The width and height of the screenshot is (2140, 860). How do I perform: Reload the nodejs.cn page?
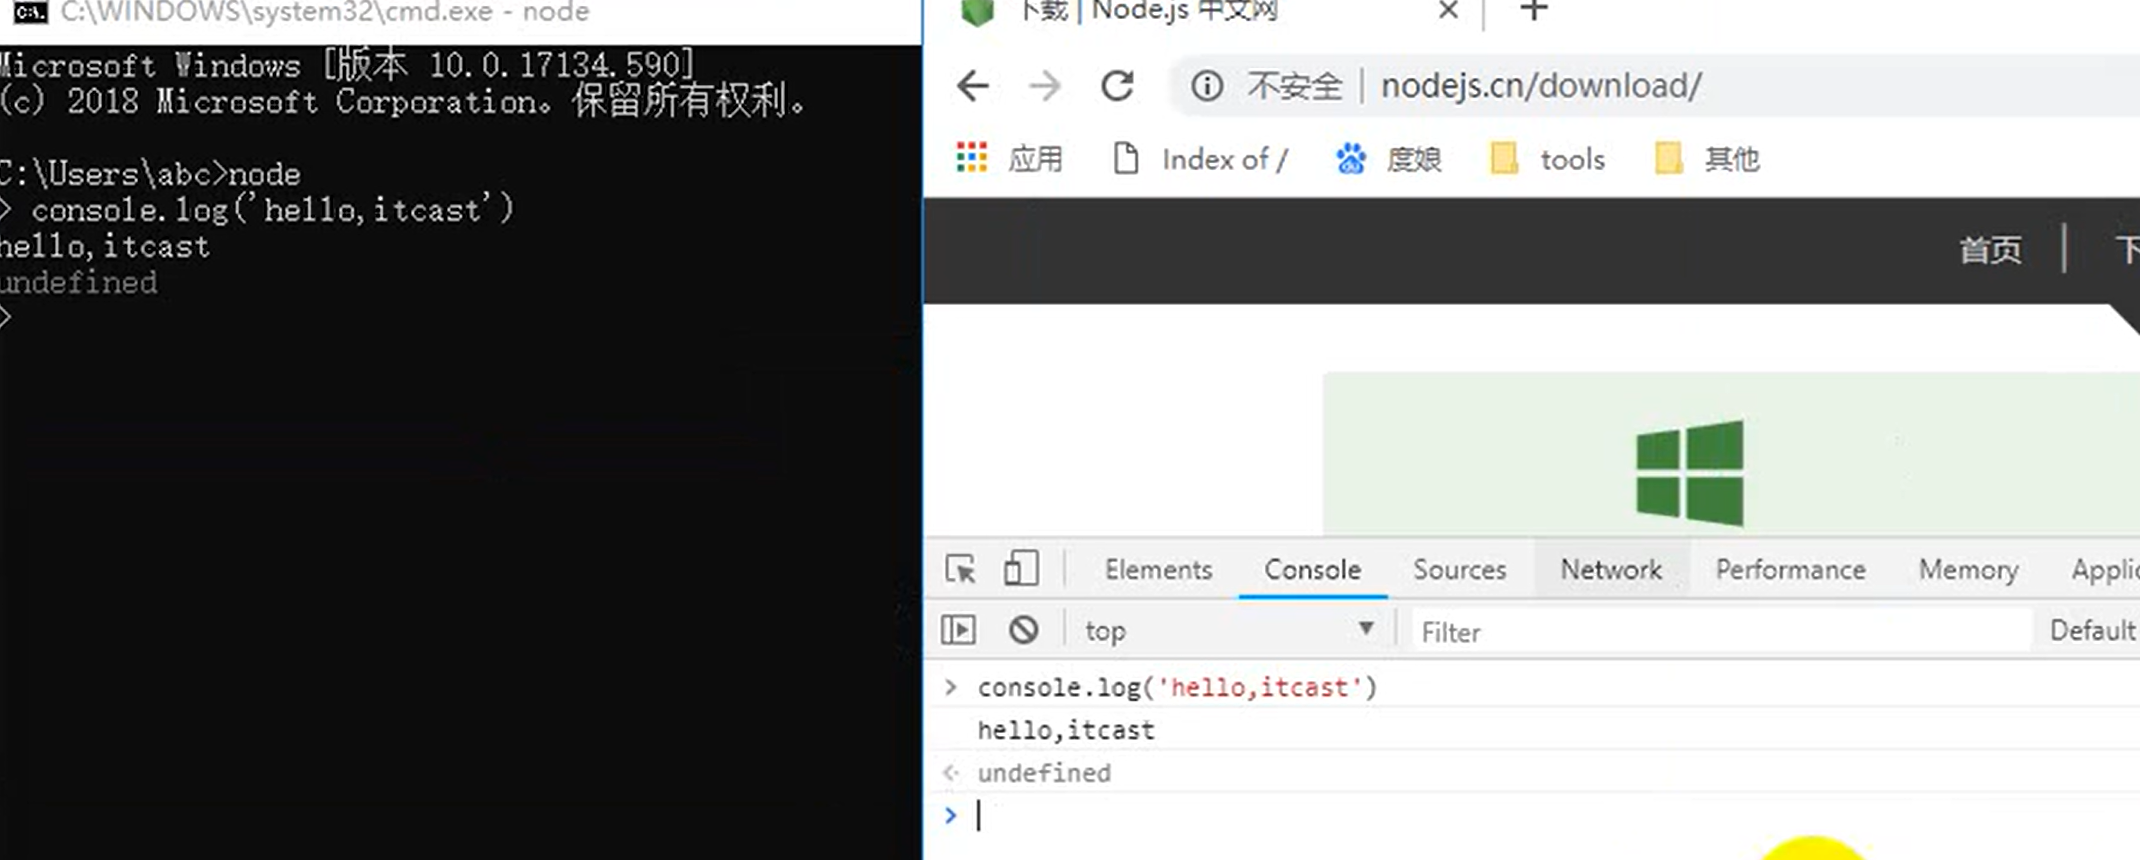click(1117, 86)
